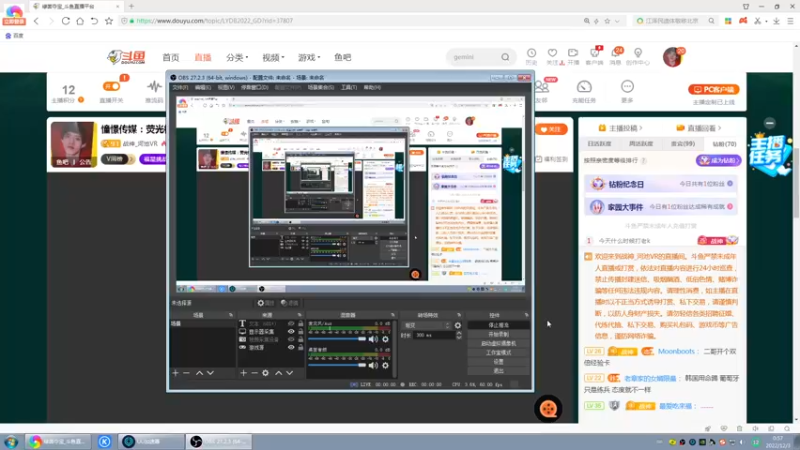
Task: Remove the selected source in OBS
Action: tap(254, 373)
